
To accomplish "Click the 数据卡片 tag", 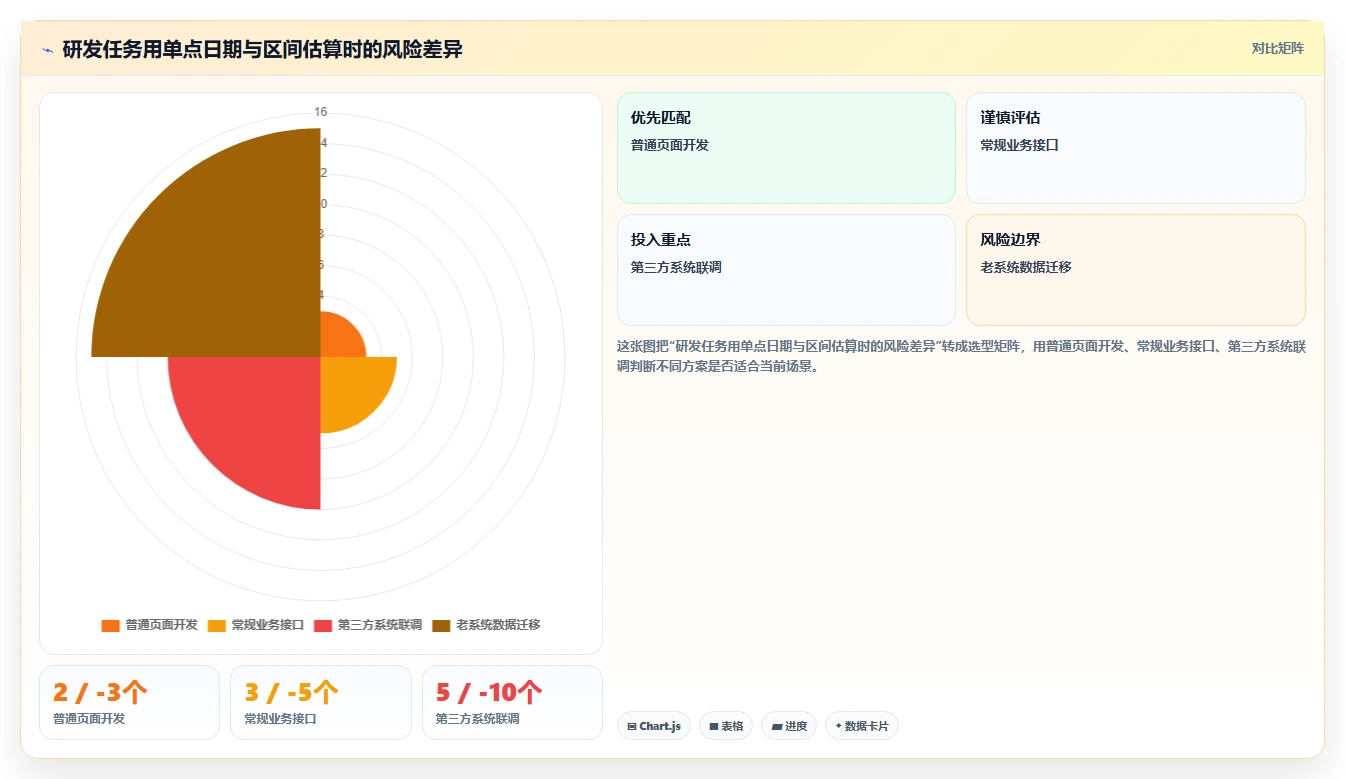I will [861, 726].
